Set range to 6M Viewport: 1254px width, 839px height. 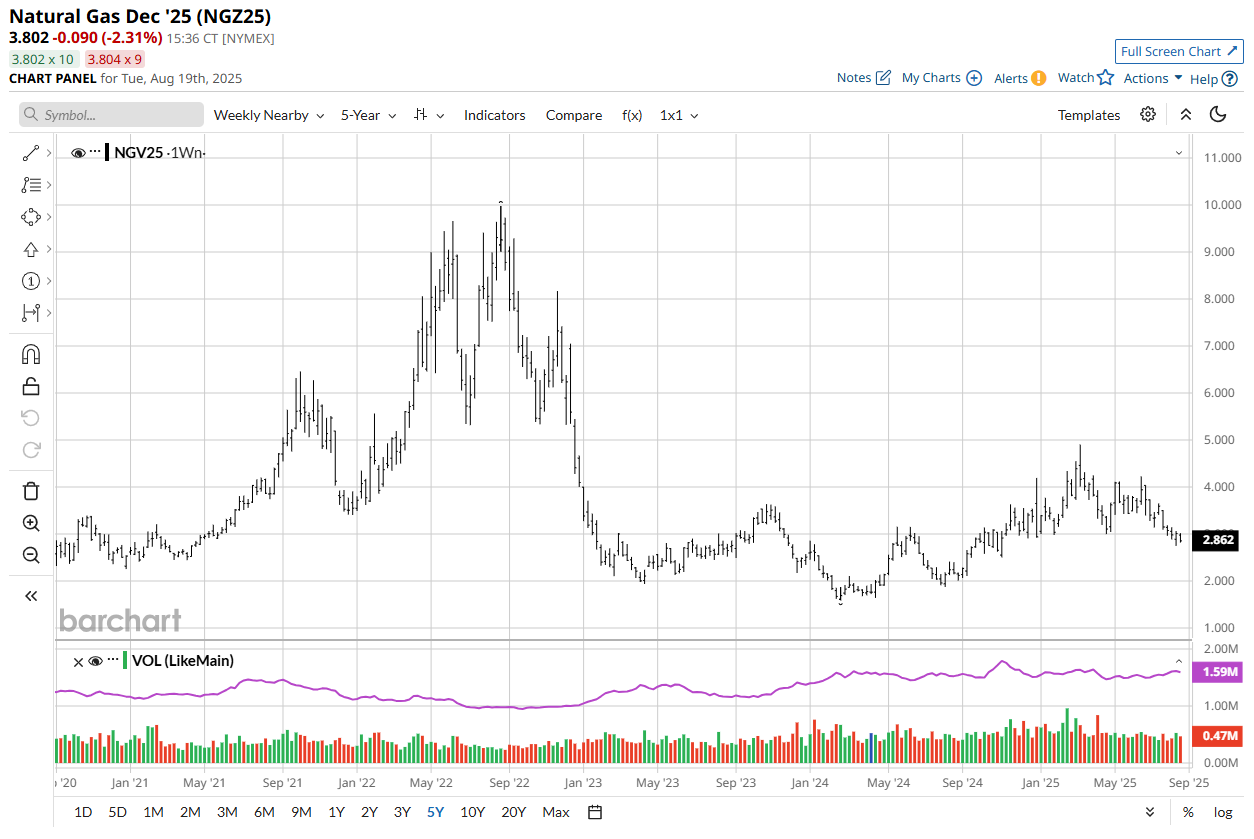point(264,812)
